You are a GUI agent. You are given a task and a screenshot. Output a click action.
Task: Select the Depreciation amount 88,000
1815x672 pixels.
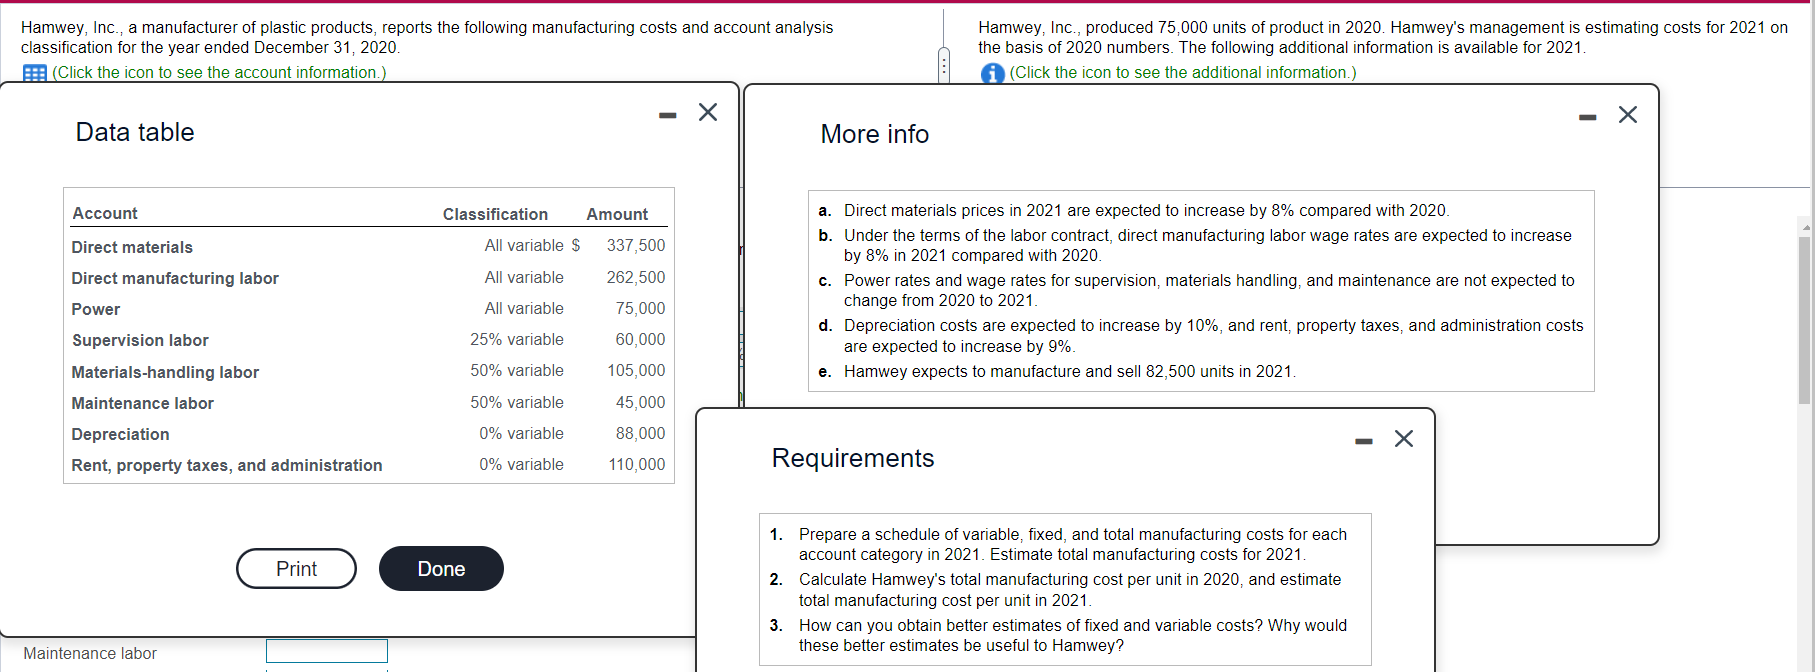[x=640, y=433]
